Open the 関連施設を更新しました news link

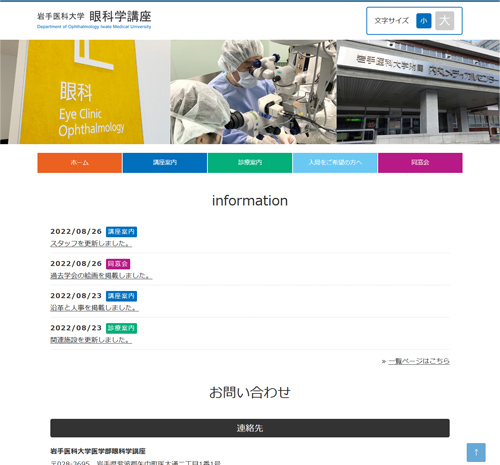pos(91,340)
